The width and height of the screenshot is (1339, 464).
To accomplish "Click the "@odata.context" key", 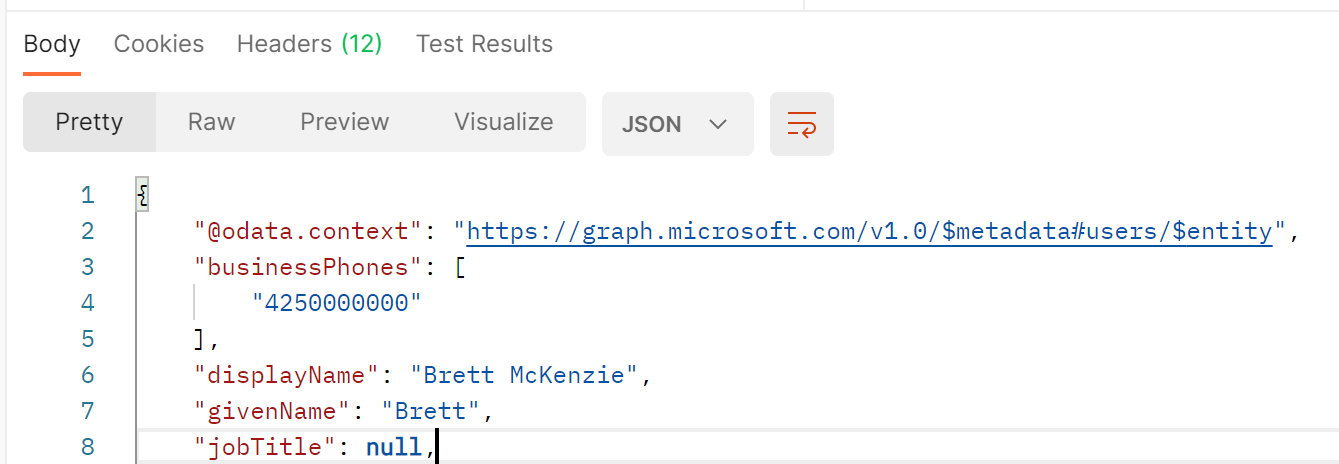I will (x=309, y=231).
